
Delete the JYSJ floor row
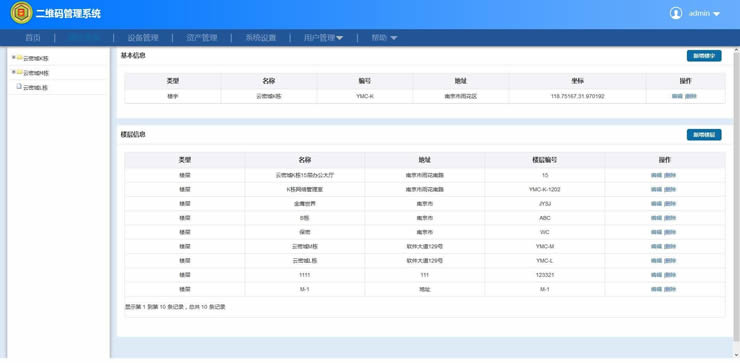point(670,203)
